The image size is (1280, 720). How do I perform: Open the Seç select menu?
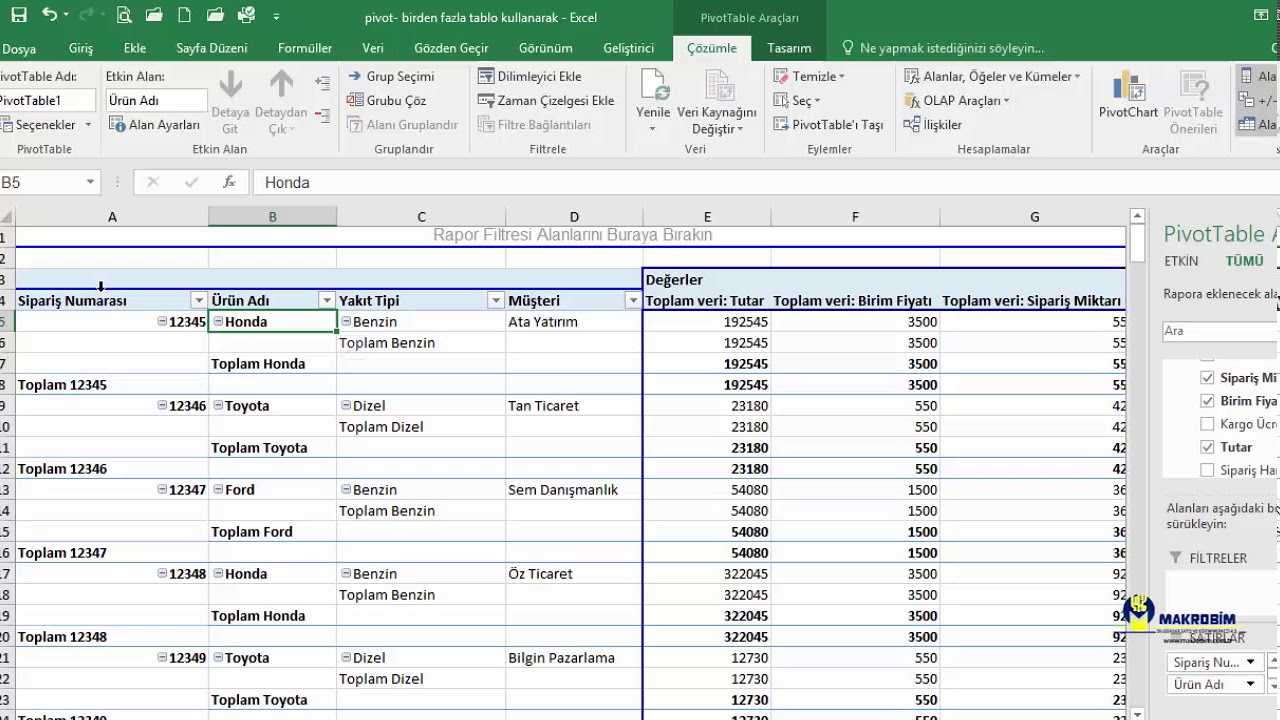click(796, 101)
